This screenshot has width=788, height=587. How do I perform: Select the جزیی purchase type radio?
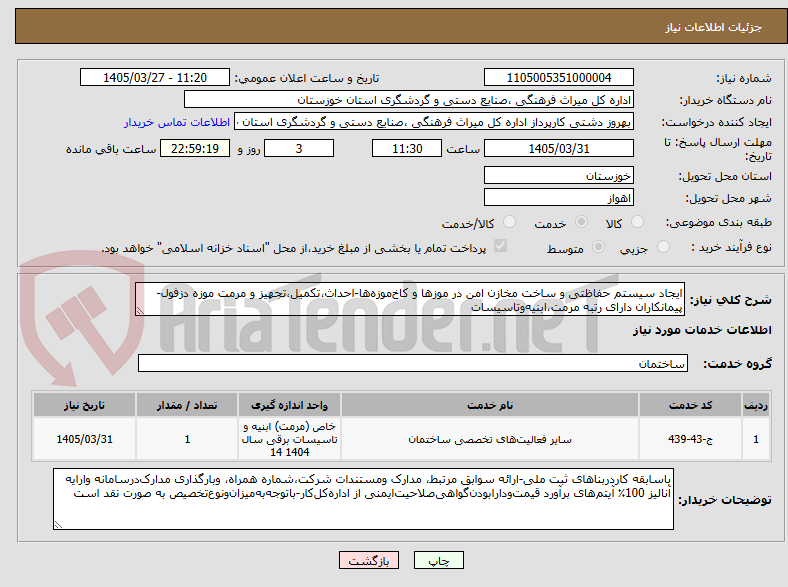click(x=663, y=247)
